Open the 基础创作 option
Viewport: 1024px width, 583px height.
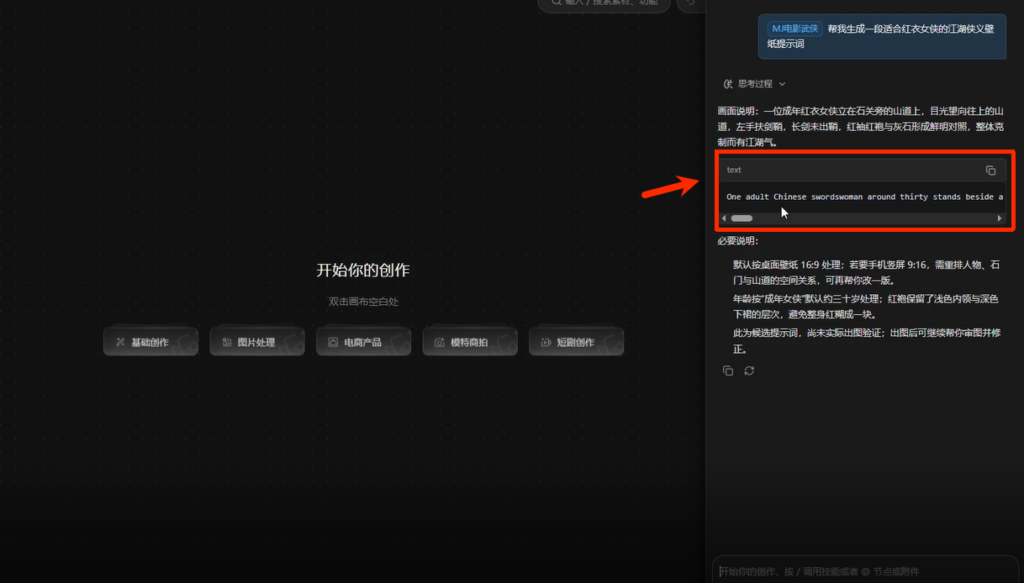point(150,341)
